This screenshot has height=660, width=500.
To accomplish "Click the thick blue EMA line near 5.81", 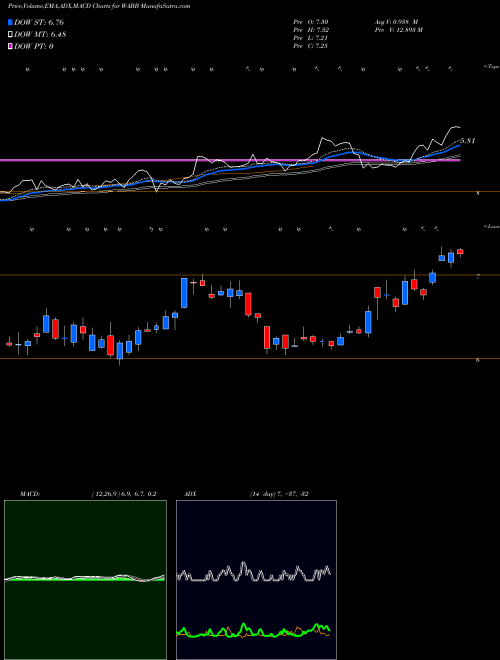I will pos(452,148).
